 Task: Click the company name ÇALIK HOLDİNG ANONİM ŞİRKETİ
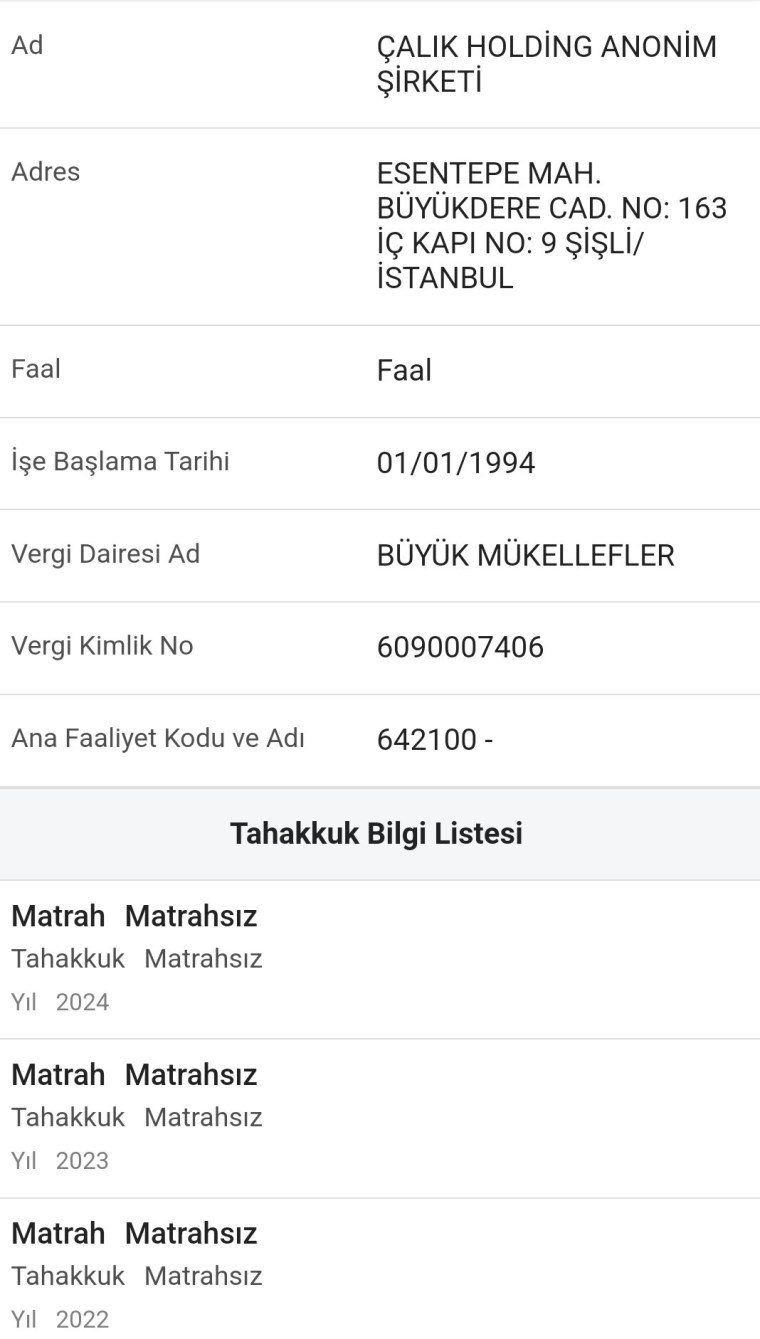click(546, 64)
